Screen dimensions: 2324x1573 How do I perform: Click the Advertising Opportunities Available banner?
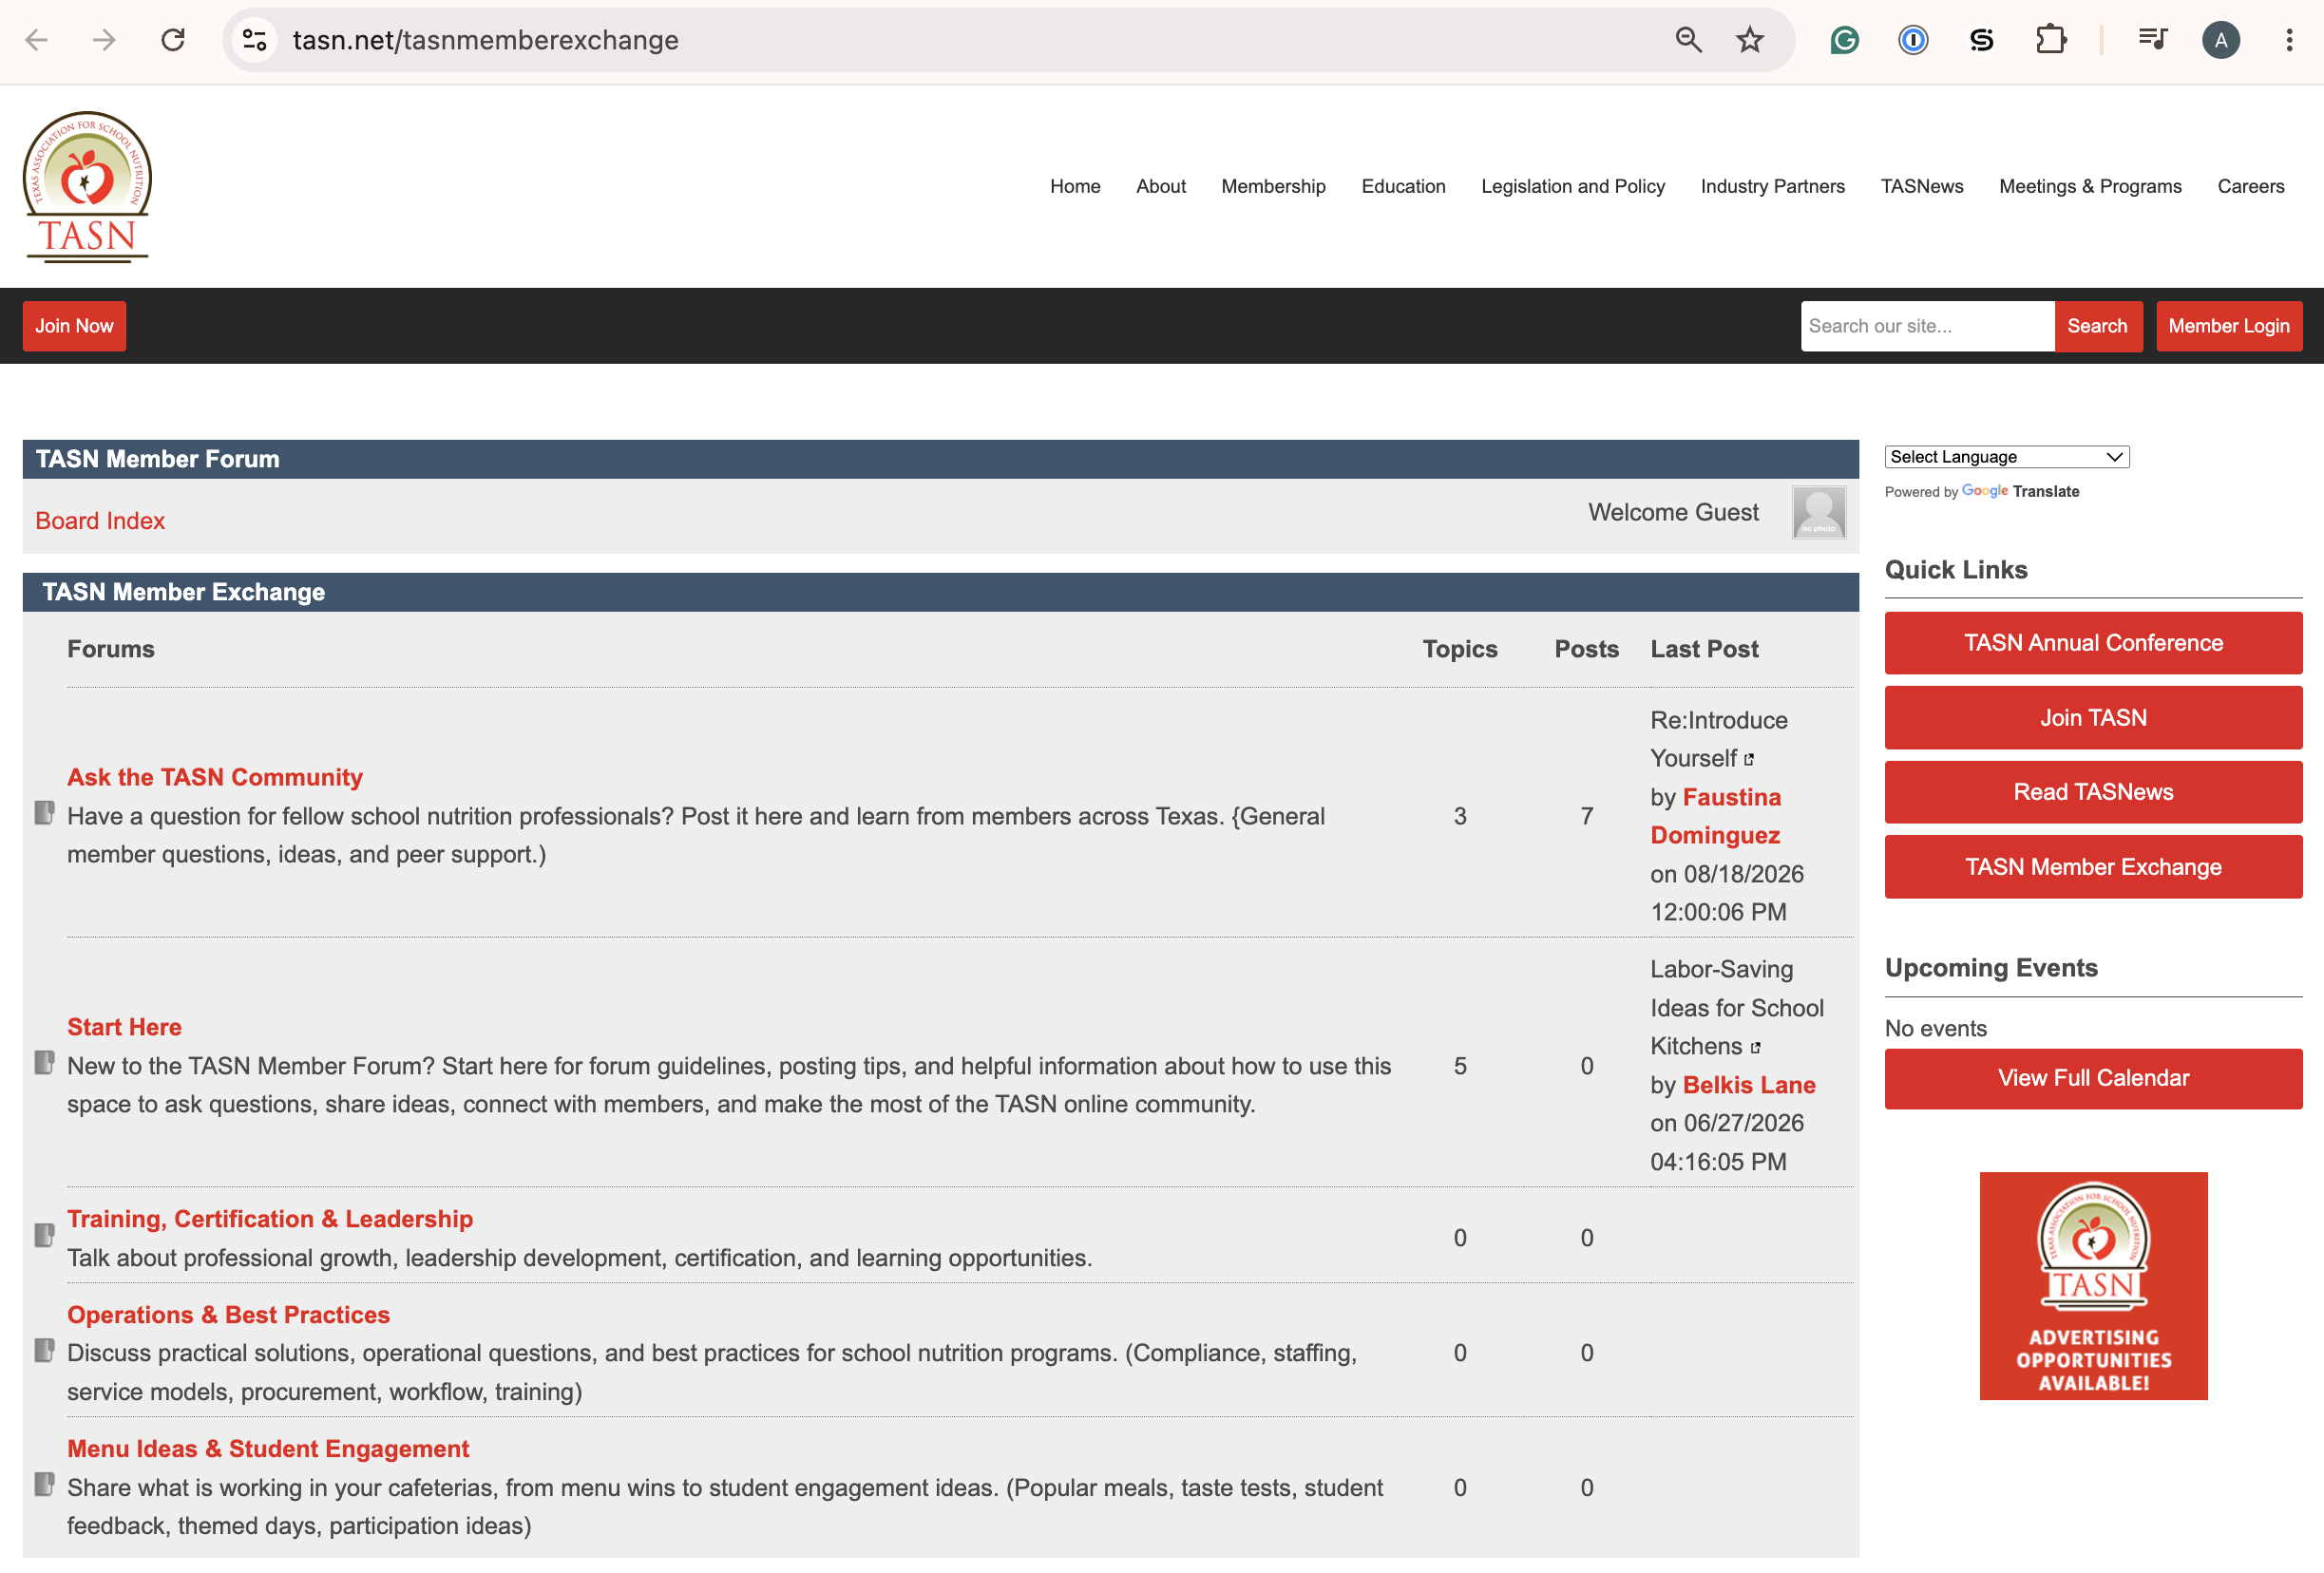click(2093, 1286)
